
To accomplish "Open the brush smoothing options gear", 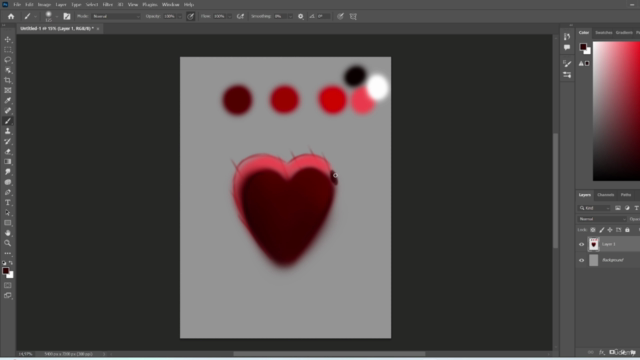I will (x=301, y=16).
